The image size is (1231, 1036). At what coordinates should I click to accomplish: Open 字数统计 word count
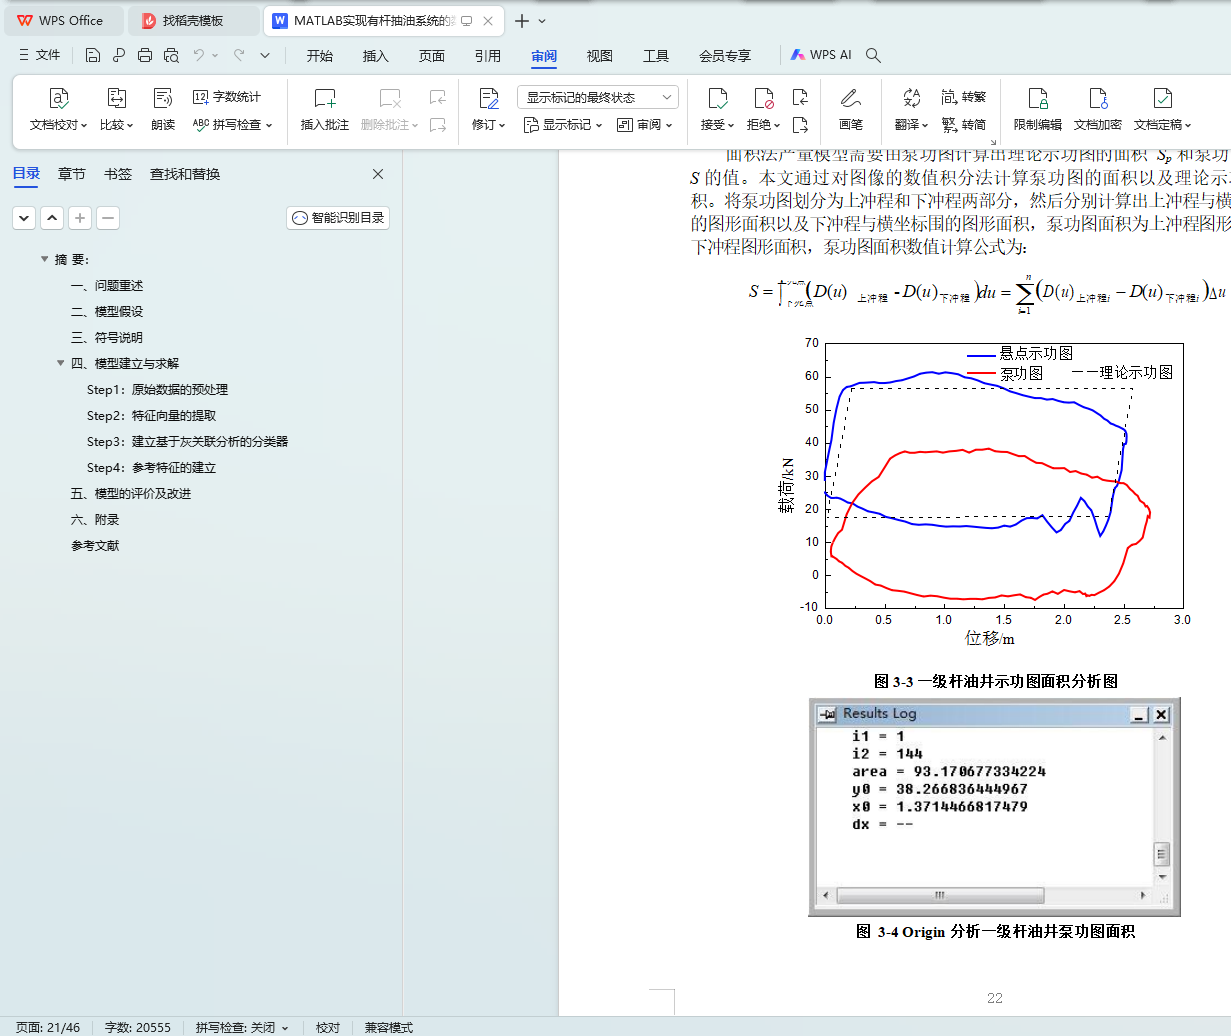tap(227, 97)
